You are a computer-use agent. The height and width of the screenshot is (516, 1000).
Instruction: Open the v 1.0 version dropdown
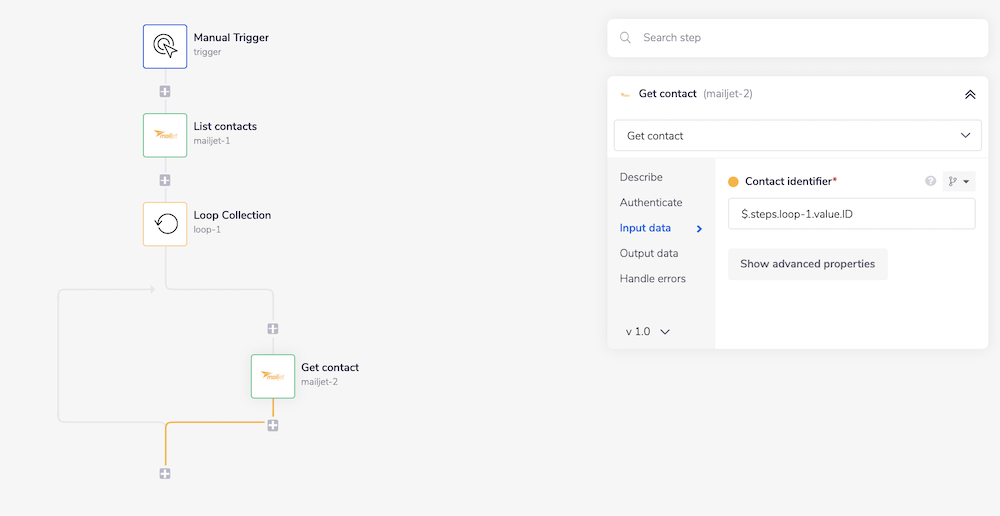coord(647,332)
